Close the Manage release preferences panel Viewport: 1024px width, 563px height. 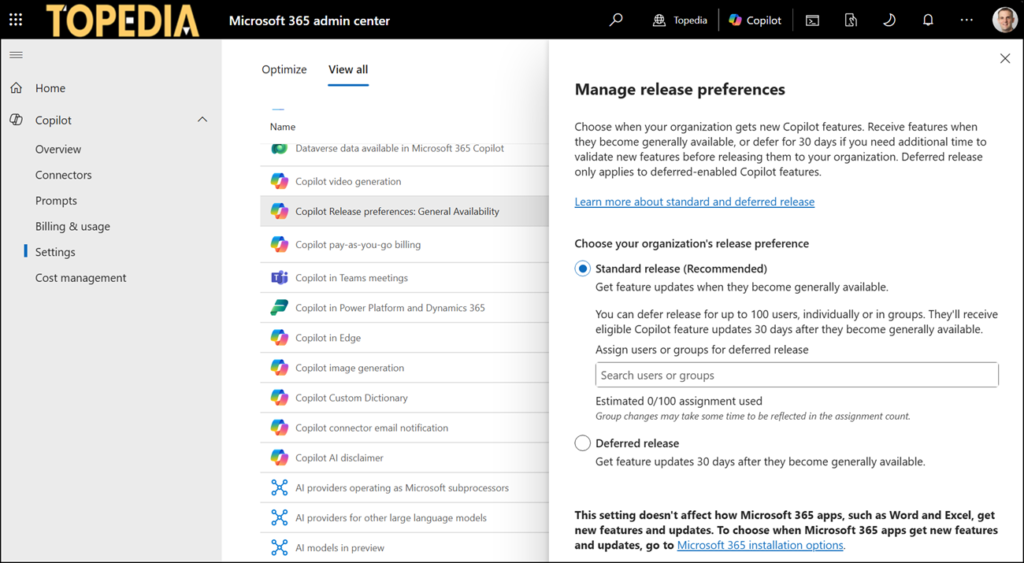click(x=1004, y=59)
